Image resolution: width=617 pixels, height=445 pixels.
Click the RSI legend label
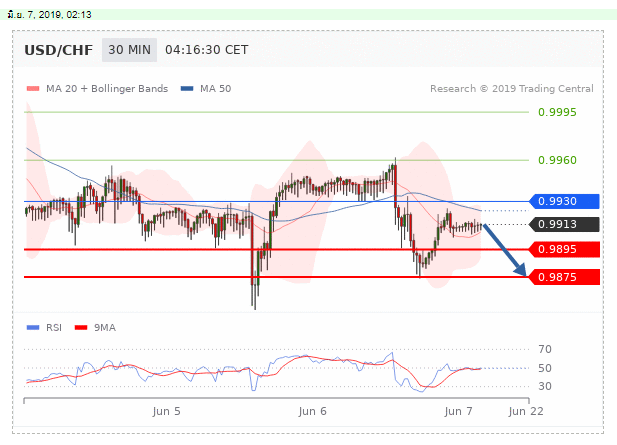(x=54, y=327)
